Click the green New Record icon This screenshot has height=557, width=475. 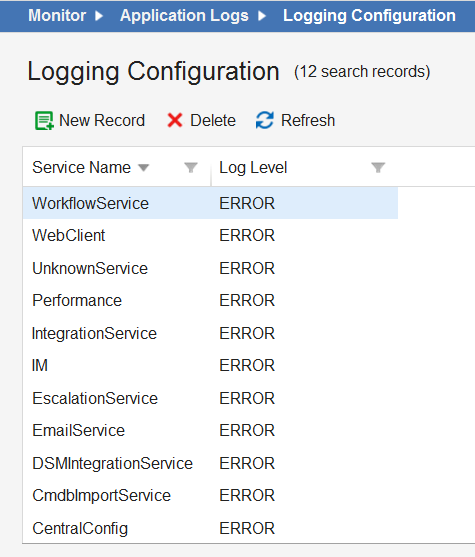44,121
